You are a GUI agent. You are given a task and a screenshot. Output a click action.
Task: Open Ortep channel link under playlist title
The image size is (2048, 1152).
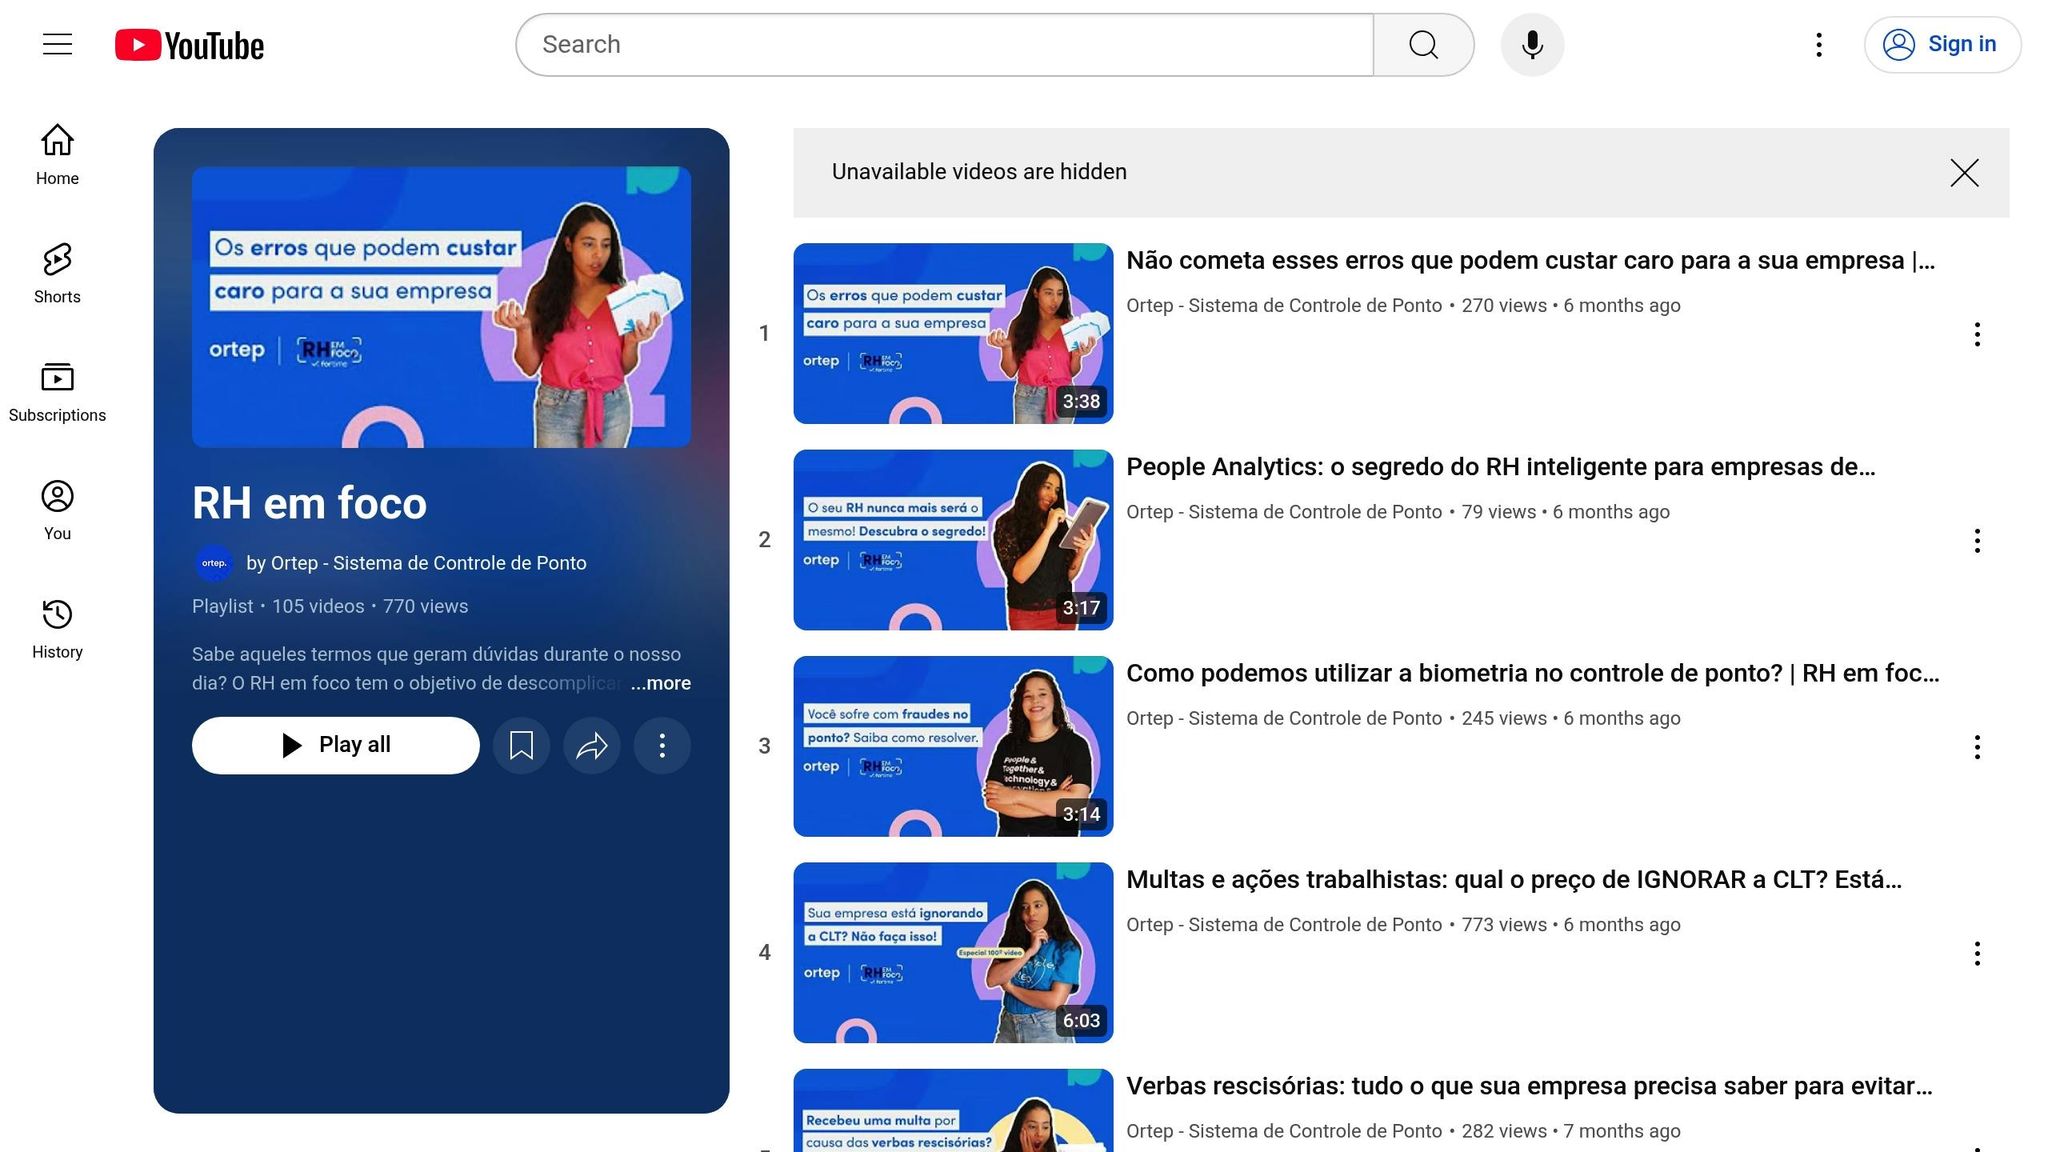tap(416, 563)
